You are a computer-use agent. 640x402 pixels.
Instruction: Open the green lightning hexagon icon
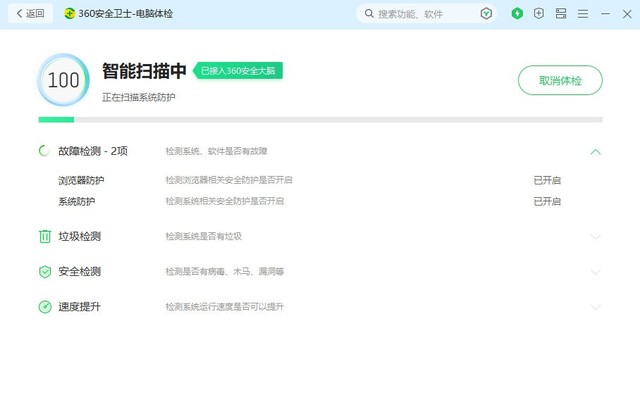coord(517,13)
